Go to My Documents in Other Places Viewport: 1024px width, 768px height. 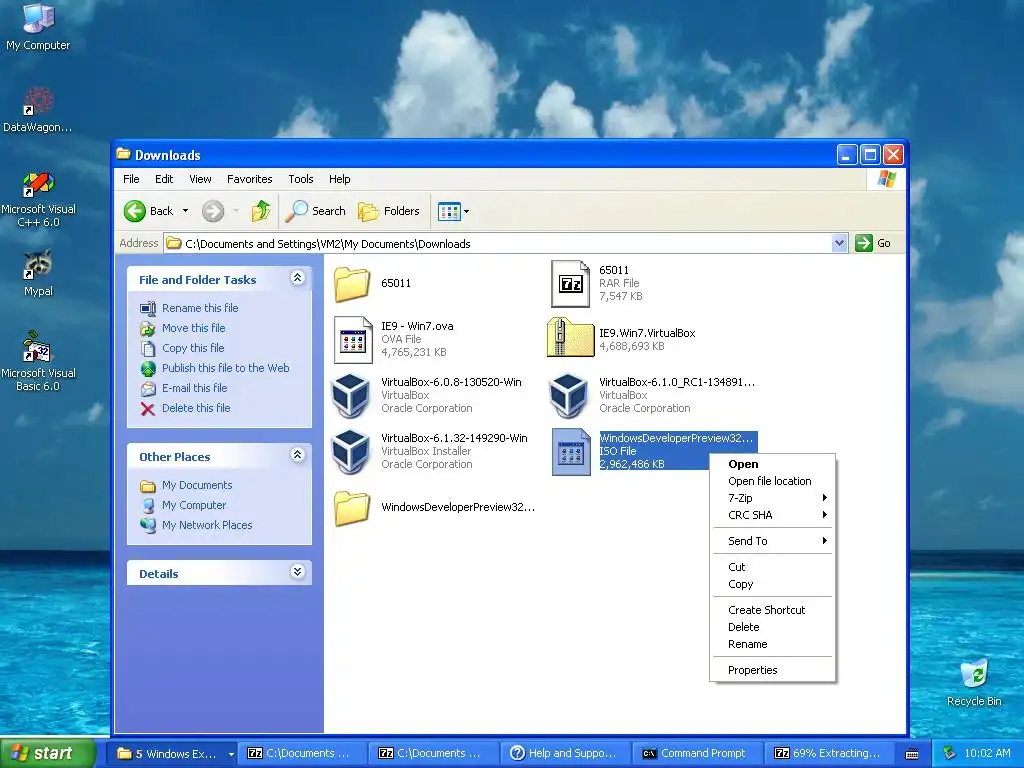pos(197,485)
